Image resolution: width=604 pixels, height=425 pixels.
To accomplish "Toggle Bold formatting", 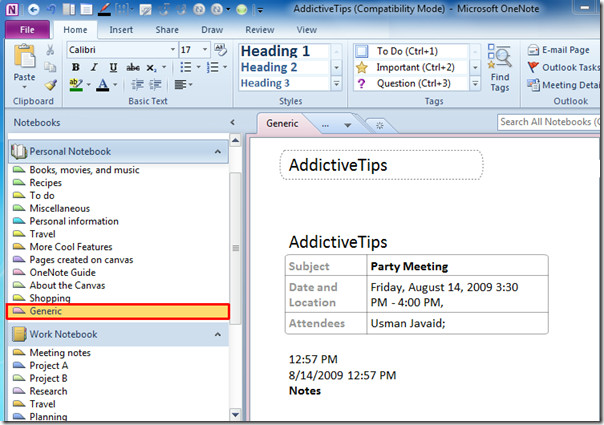I will pyautogui.click(x=76, y=67).
